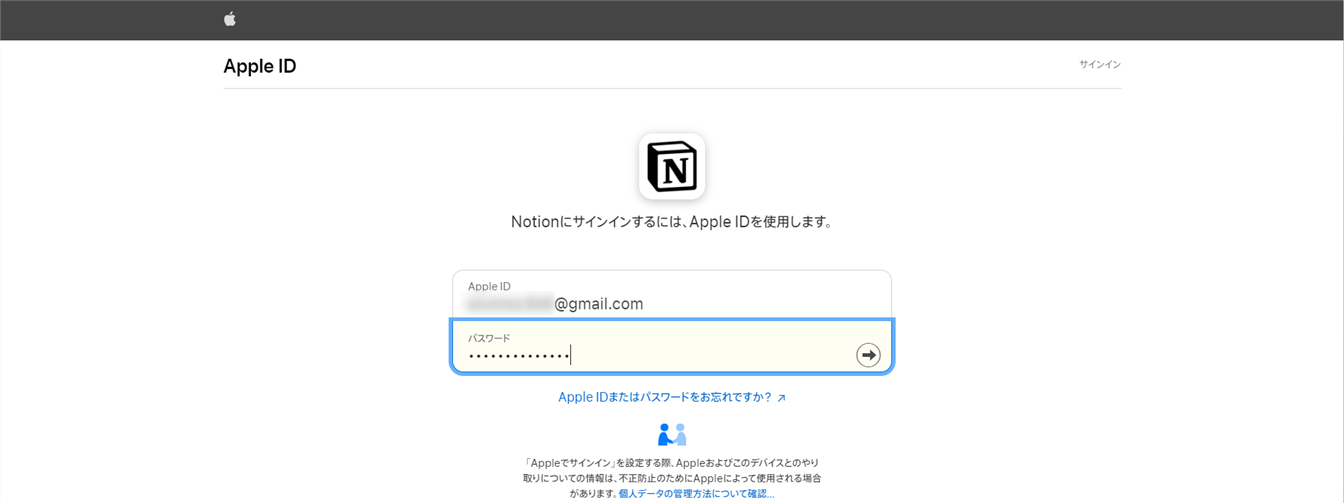
Task: Click the パスワード label above the dots
Action: [489, 338]
